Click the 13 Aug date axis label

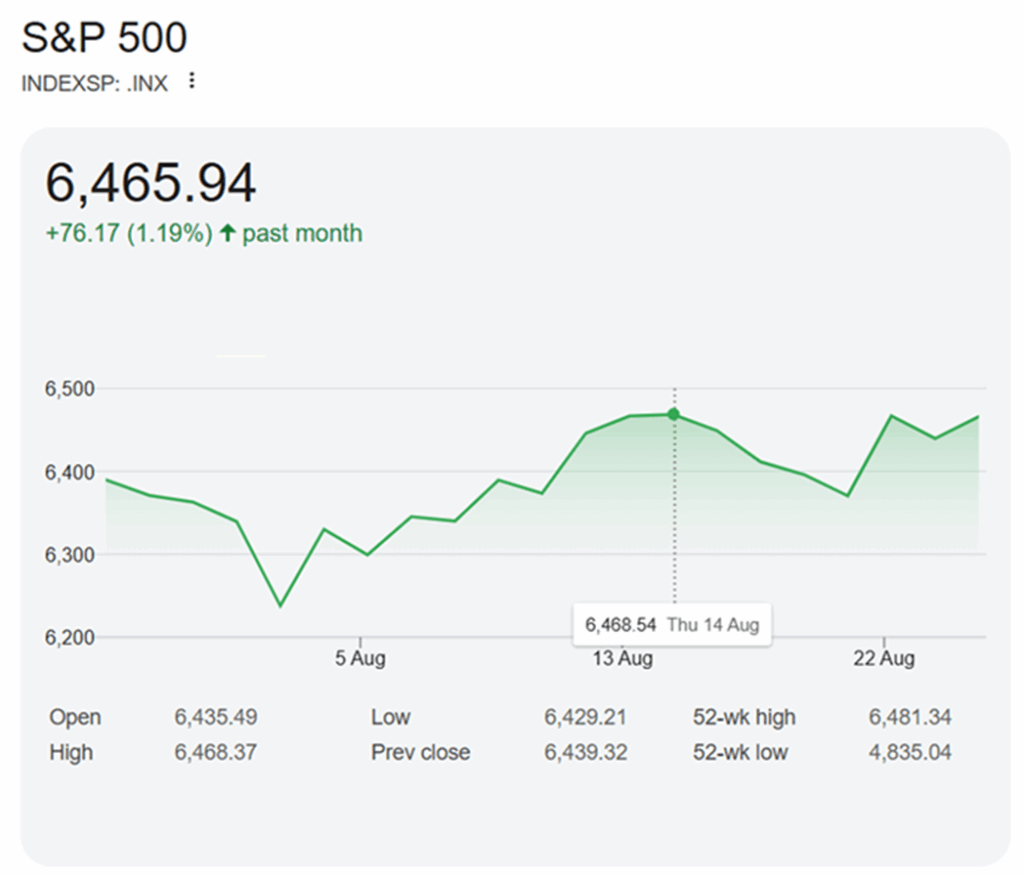click(x=622, y=658)
